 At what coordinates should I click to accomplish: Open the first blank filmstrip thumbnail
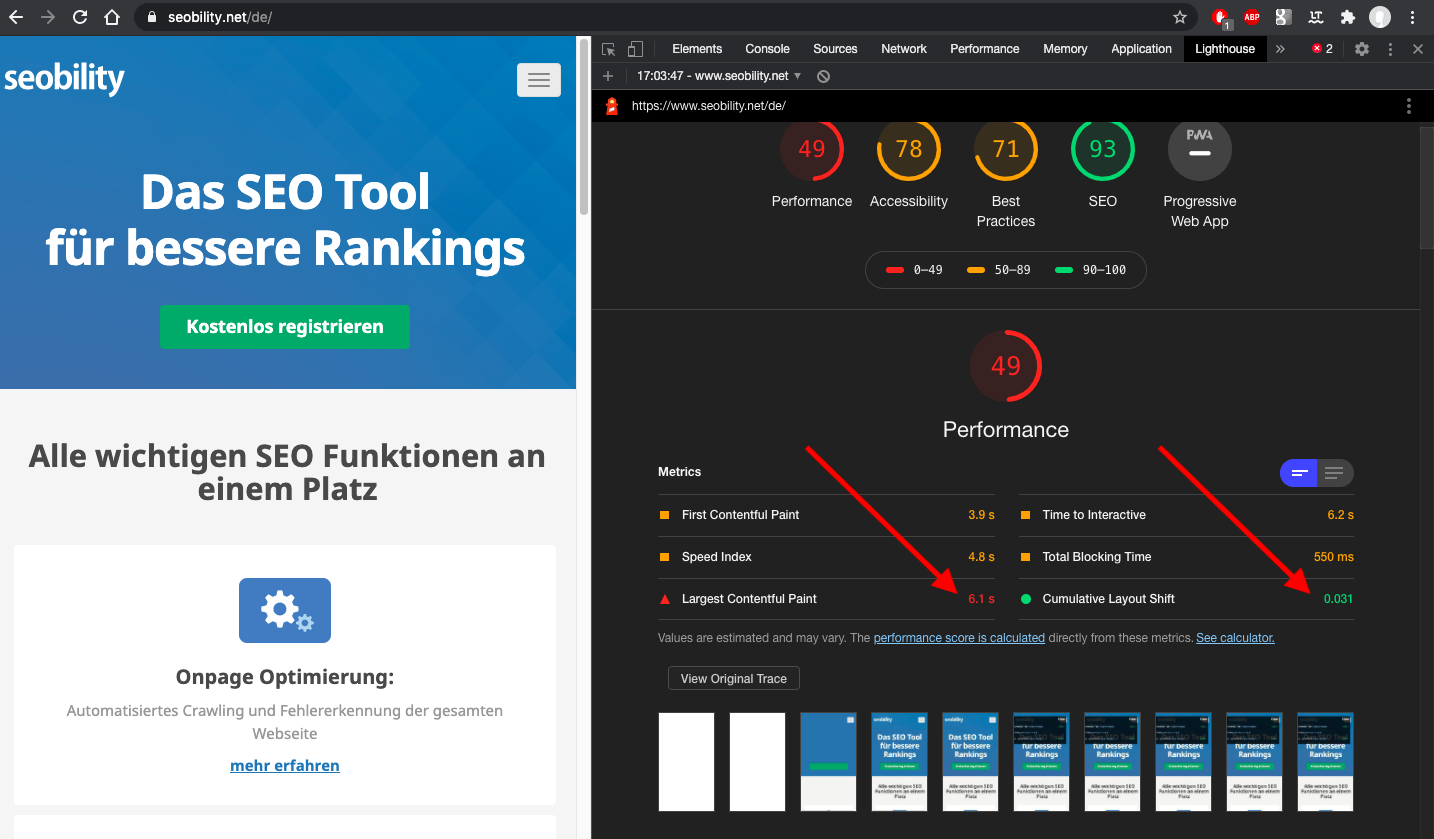(x=686, y=762)
